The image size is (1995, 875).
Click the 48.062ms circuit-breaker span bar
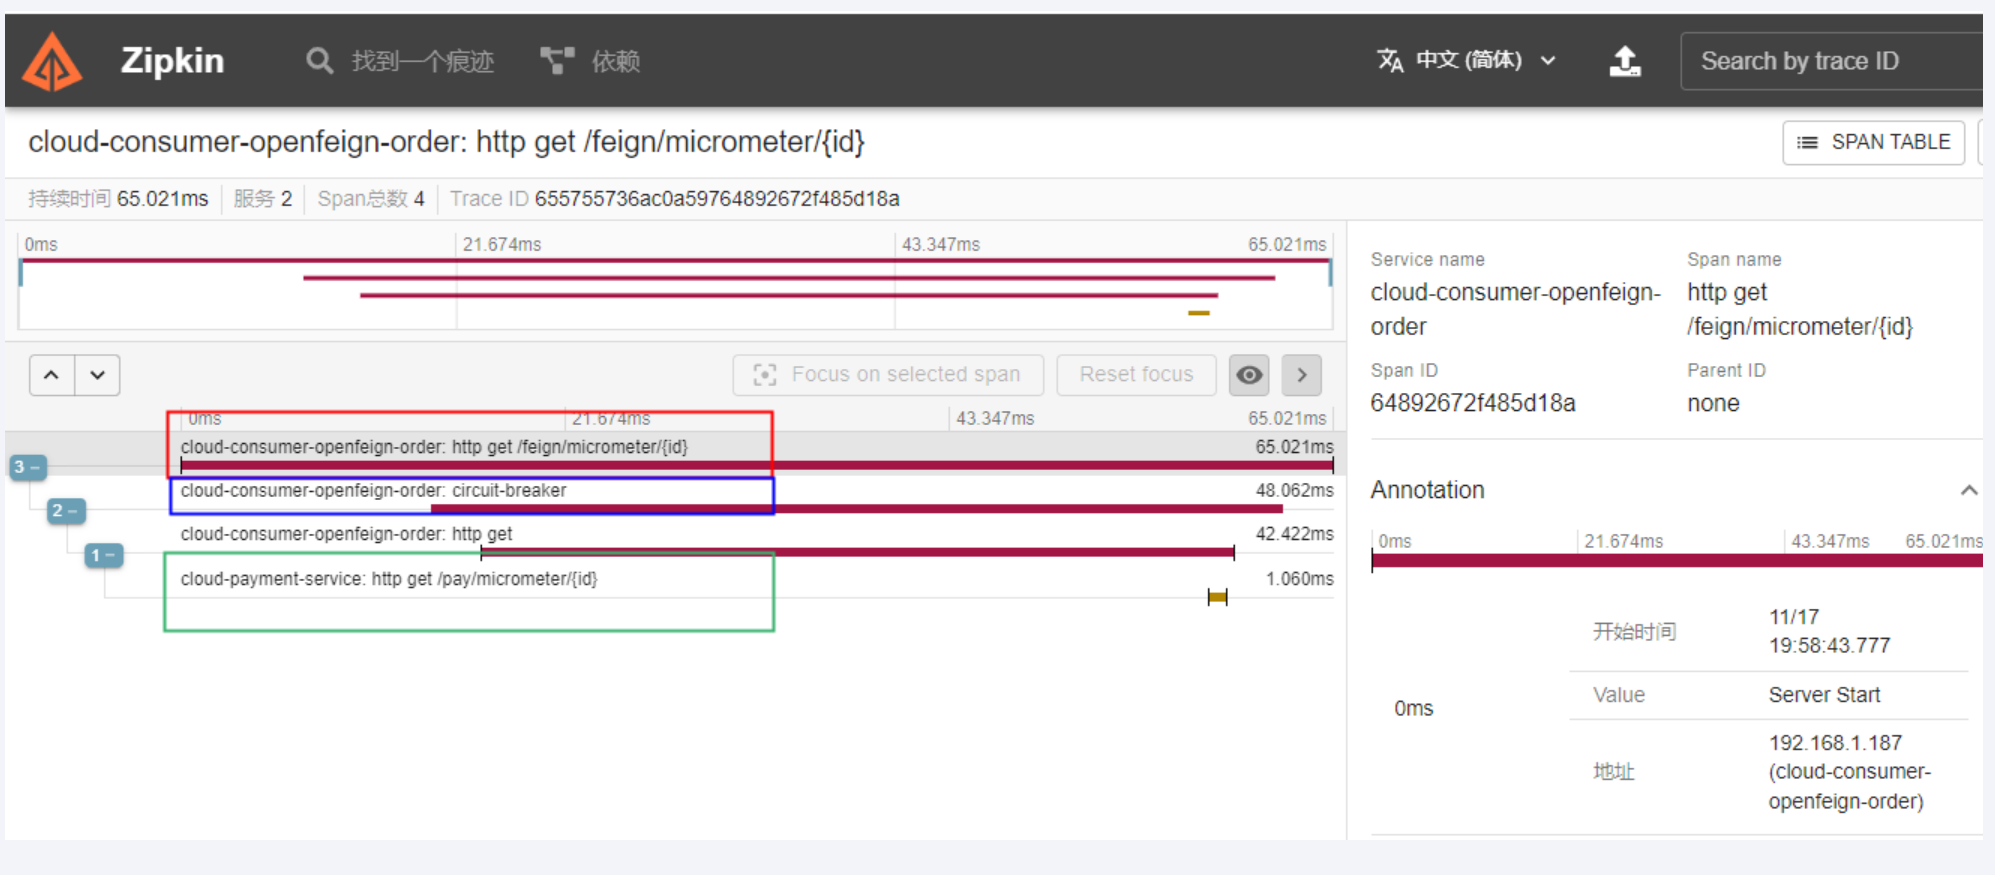[x=856, y=509]
